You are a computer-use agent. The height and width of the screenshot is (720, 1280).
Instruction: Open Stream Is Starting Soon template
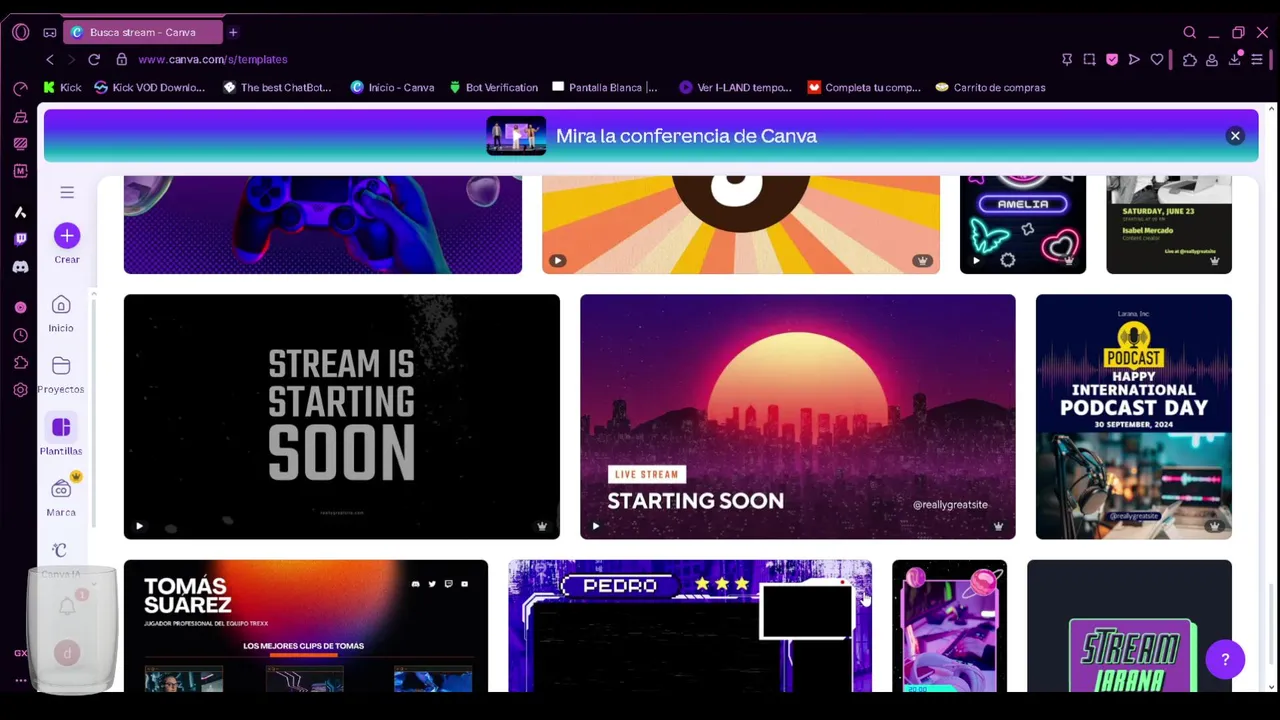pyautogui.click(x=341, y=416)
